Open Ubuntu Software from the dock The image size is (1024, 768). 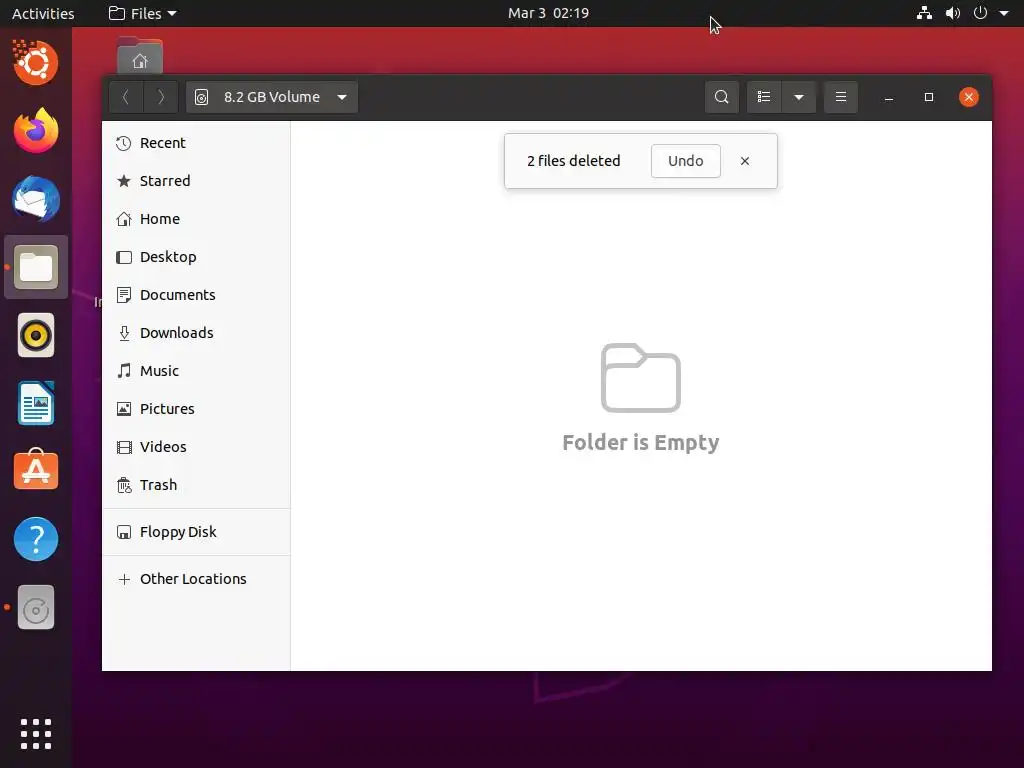pos(36,470)
